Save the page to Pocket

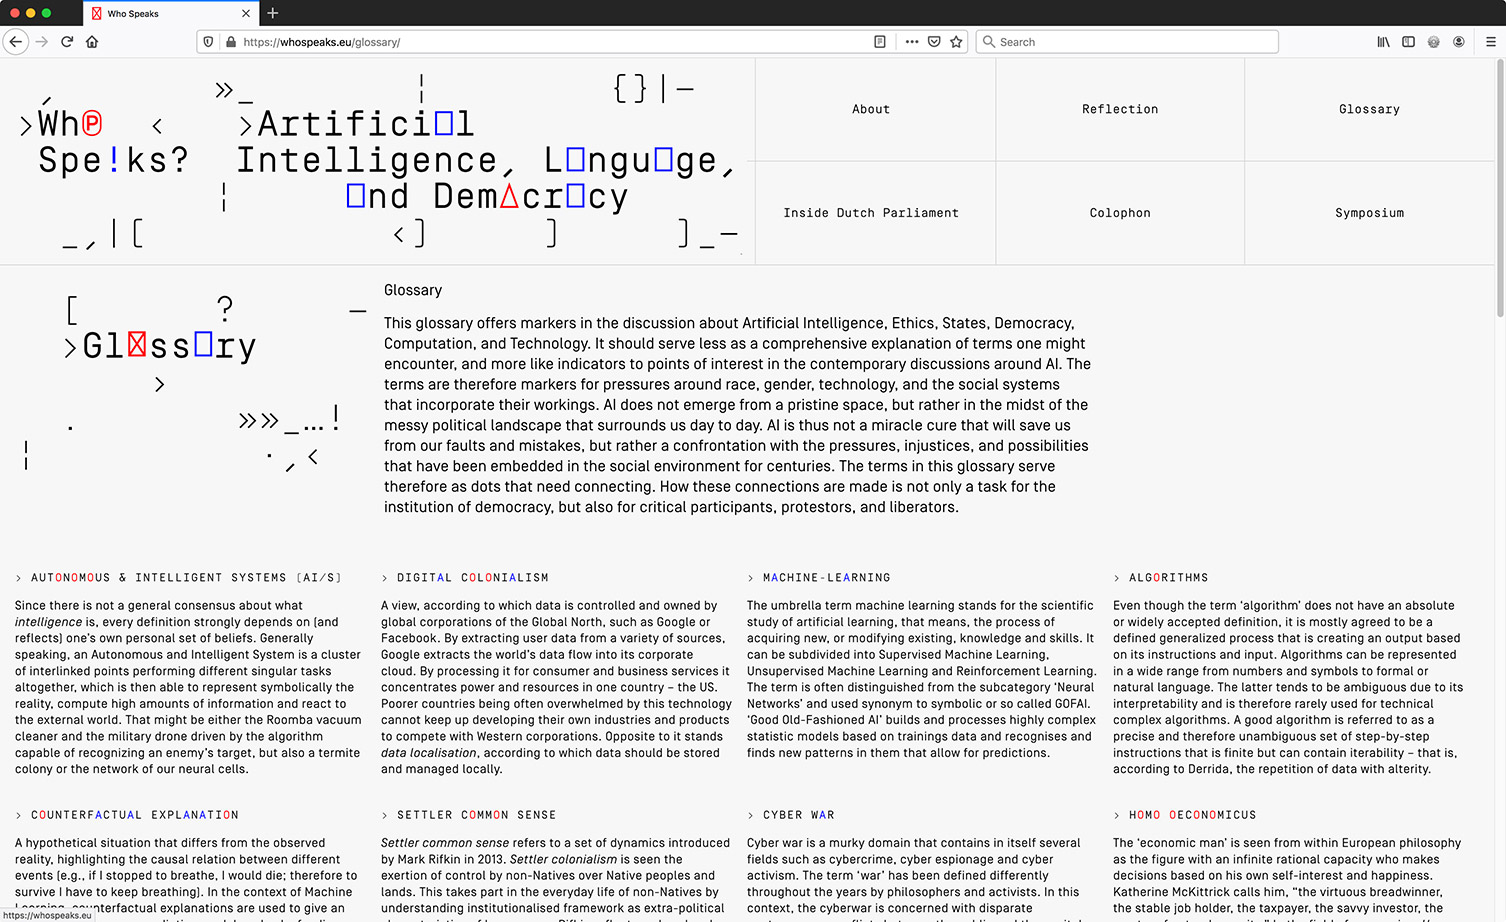pyautogui.click(x=934, y=42)
